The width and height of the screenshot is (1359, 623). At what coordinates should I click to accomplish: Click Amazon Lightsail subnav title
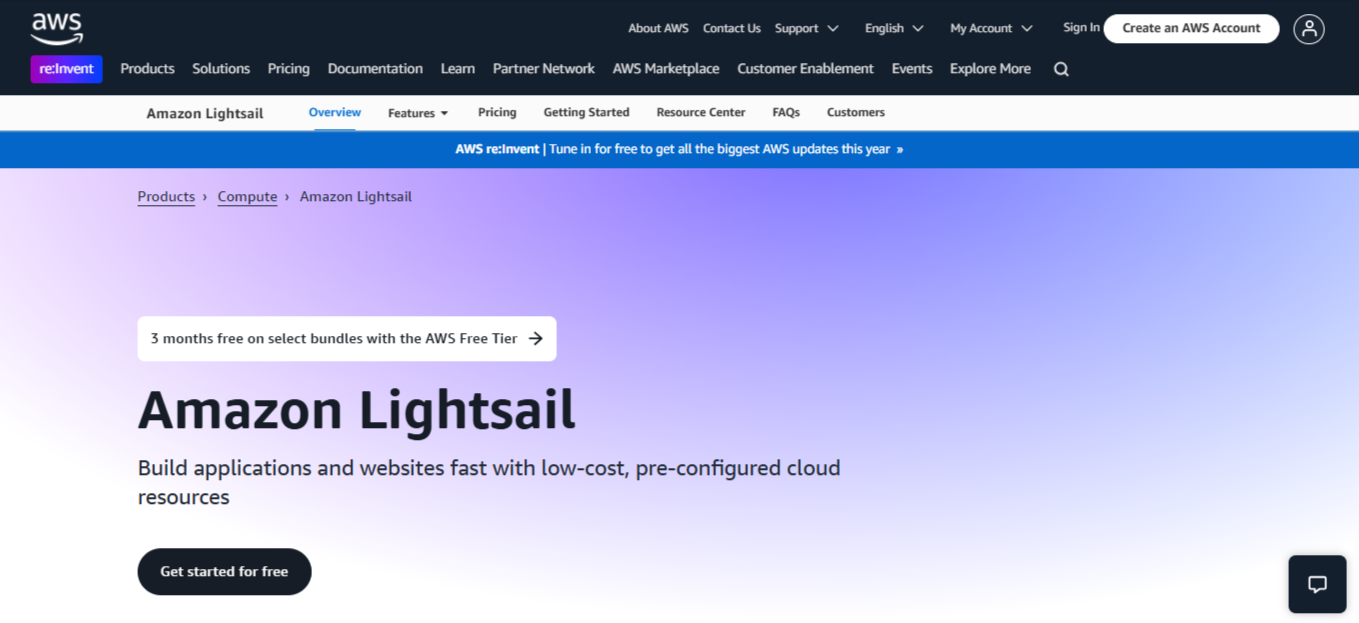pos(205,113)
